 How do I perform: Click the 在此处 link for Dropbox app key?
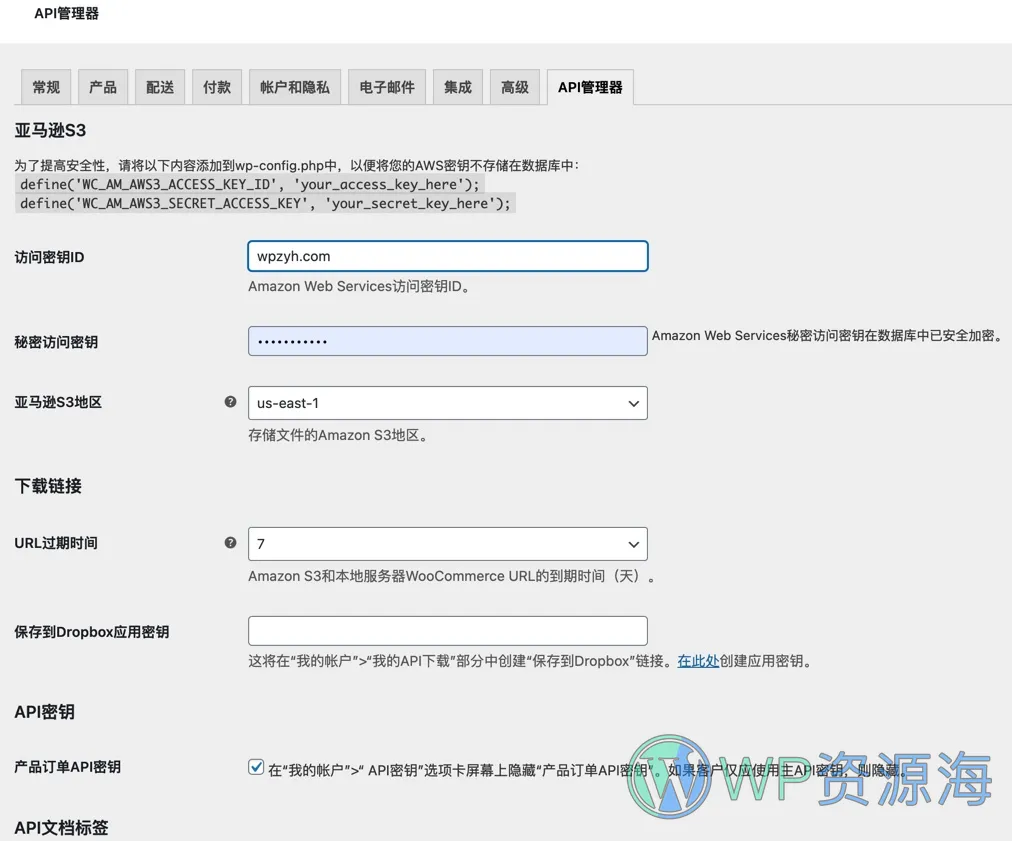pyautogui.click(x=698, y=661)
